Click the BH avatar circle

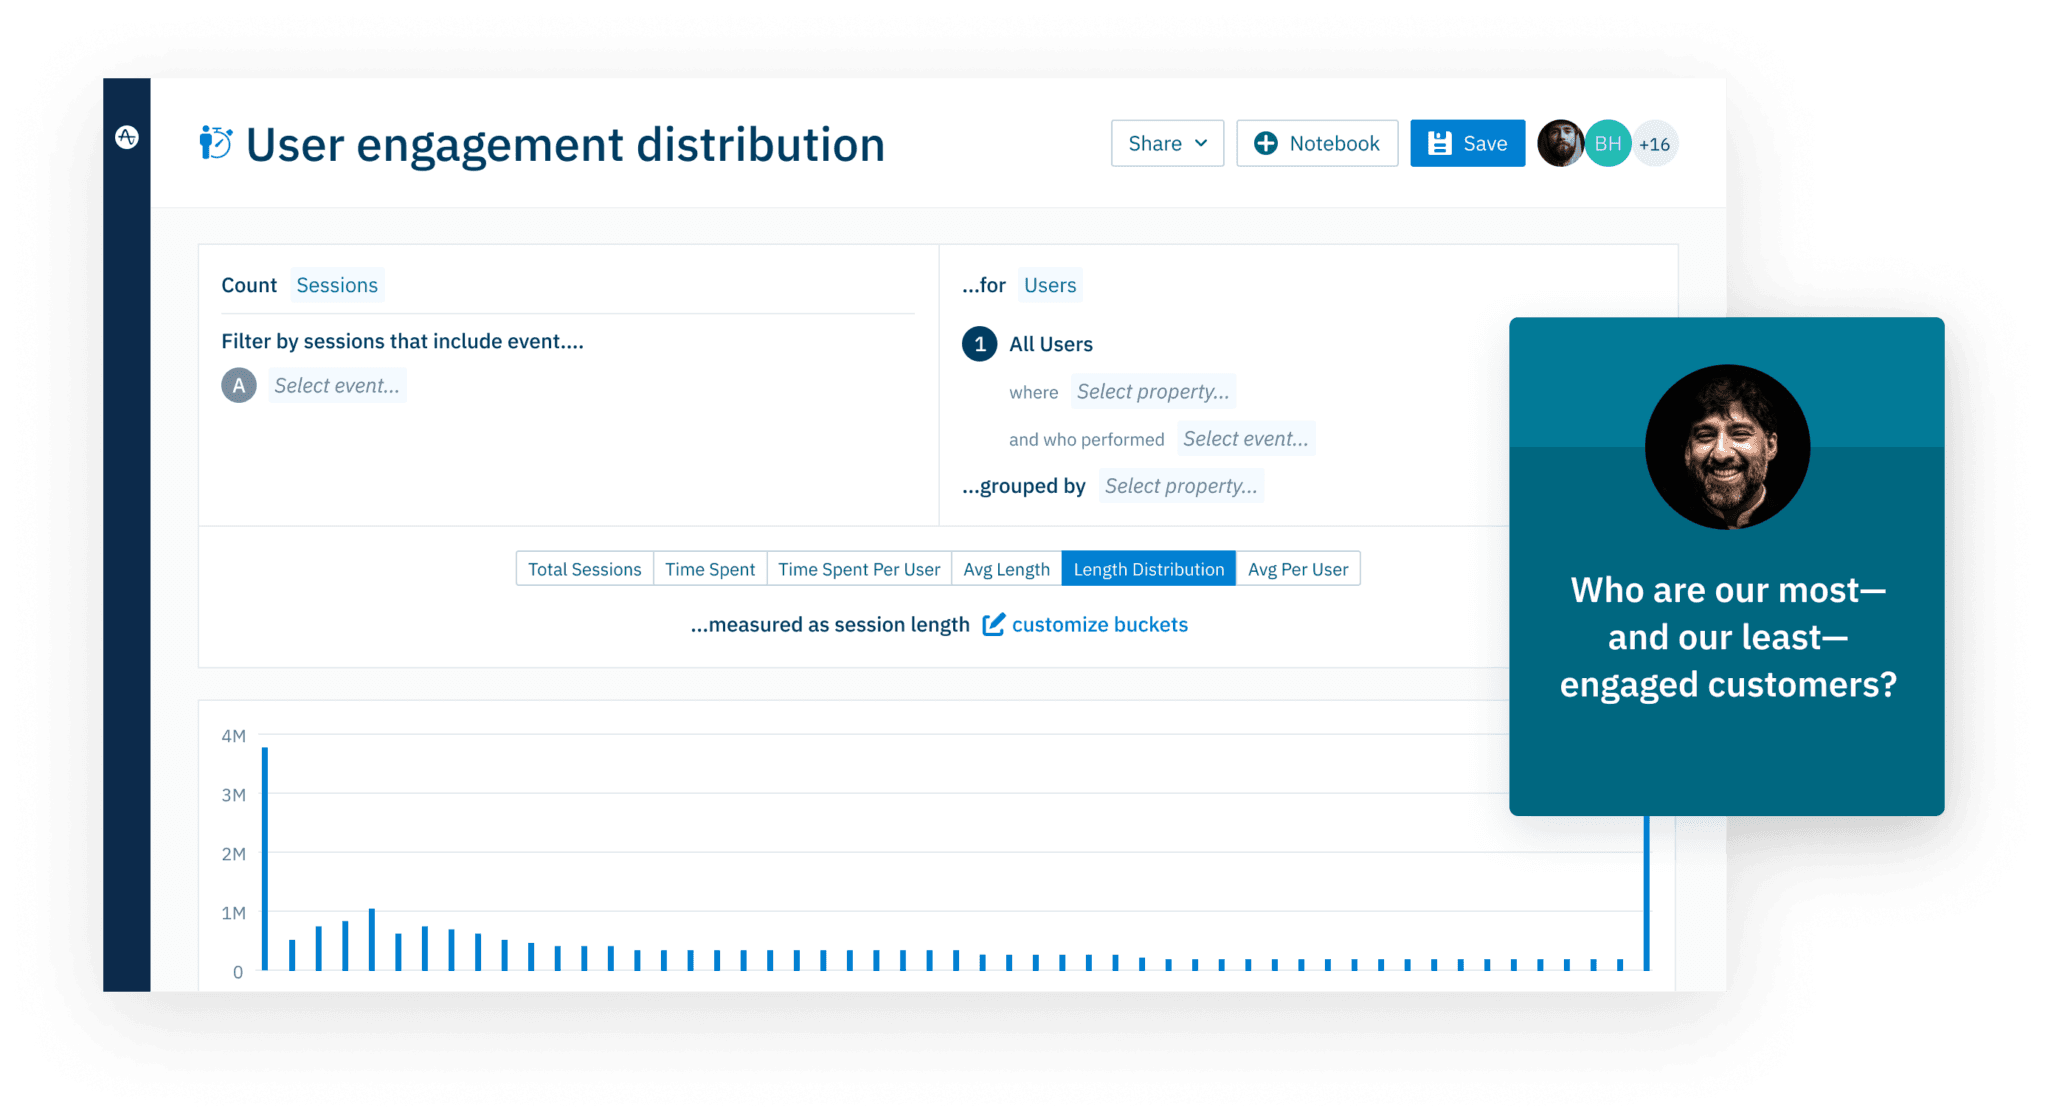[1607, 143]
